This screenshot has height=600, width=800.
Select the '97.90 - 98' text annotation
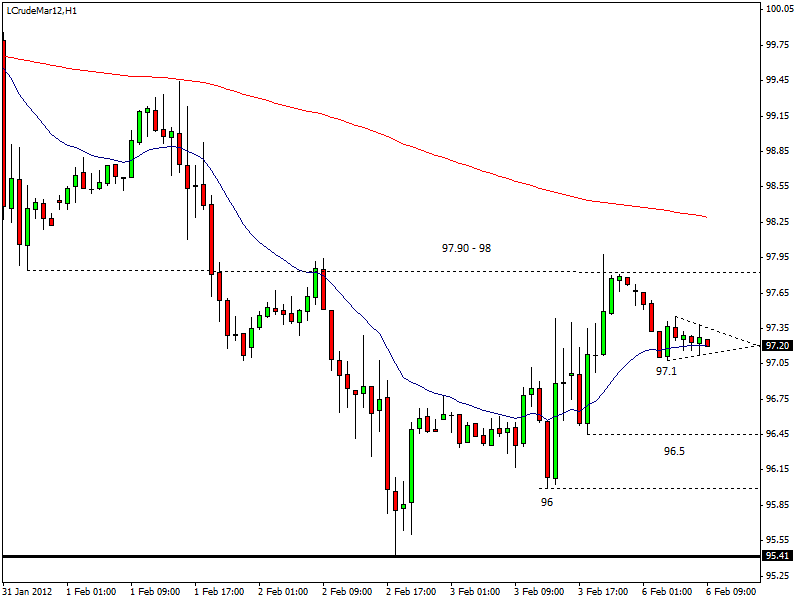466,248
